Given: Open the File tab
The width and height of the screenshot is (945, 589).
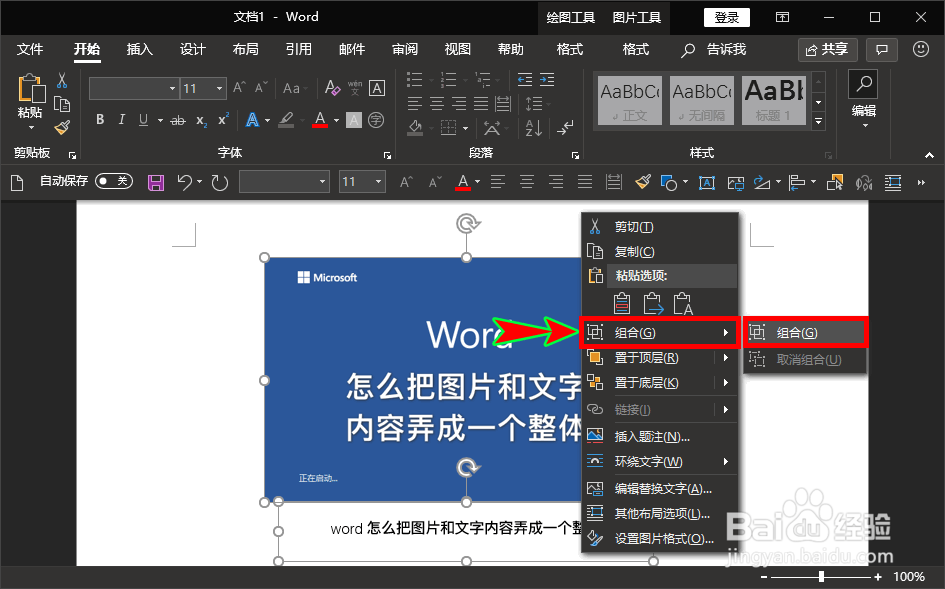Looking at the screenshot, I should tap(30, 49).
